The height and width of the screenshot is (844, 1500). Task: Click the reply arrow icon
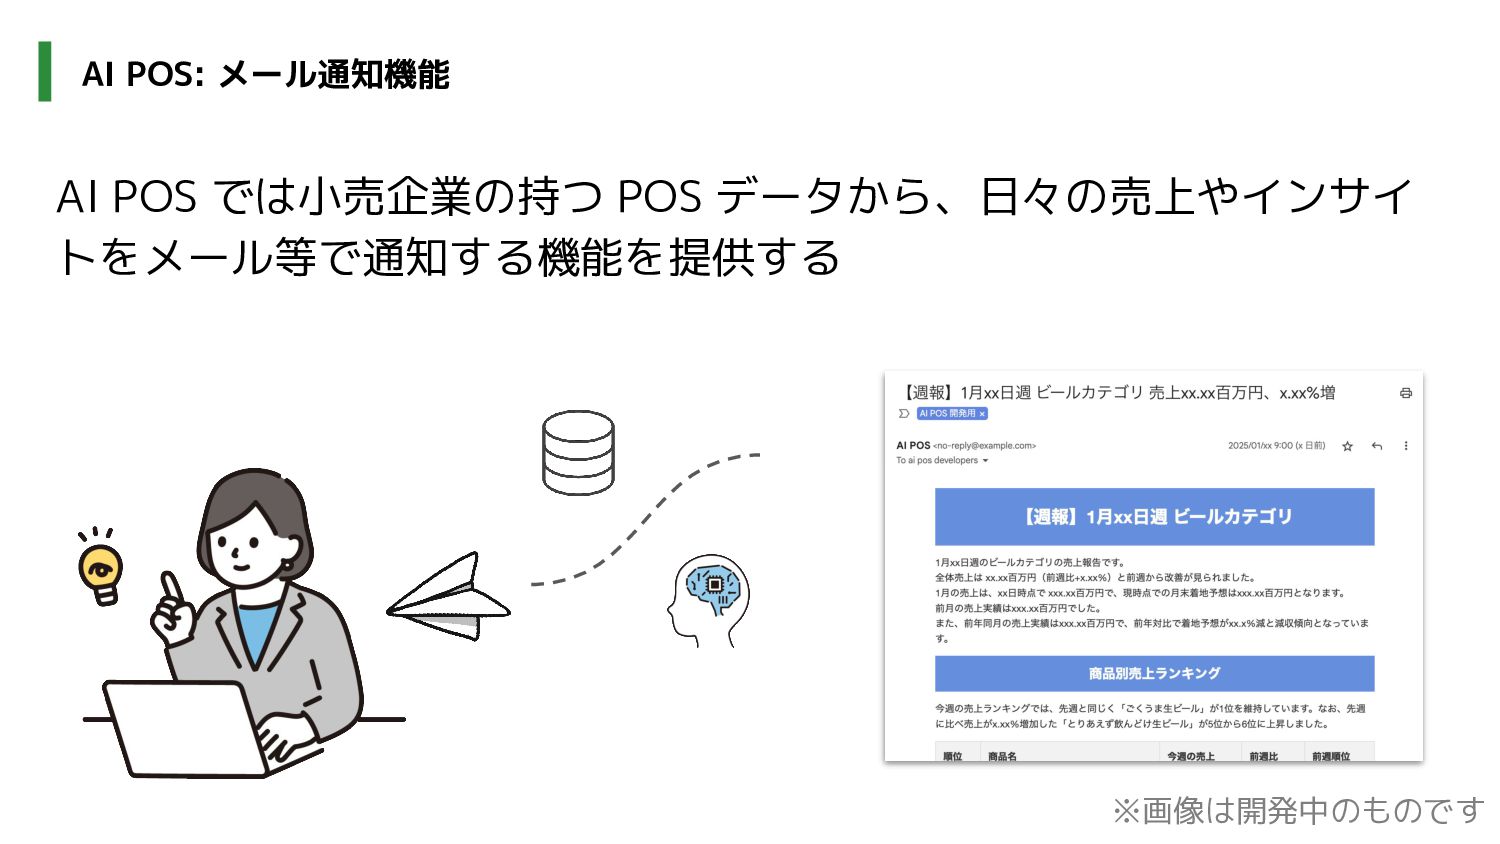click(1377, 446)
